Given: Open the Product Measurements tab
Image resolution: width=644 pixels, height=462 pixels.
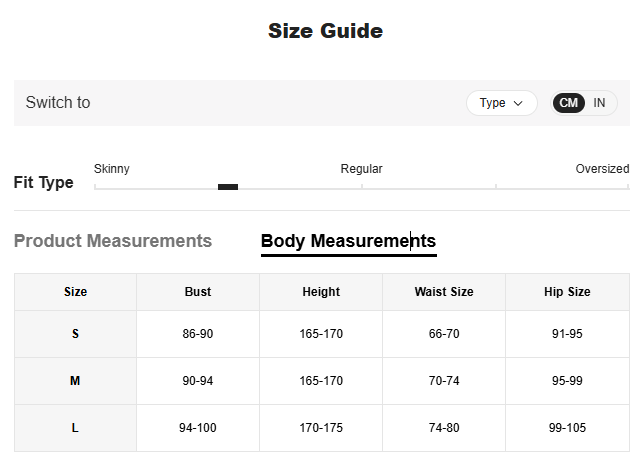Looking at the screenshot, I should coord(113,241).
